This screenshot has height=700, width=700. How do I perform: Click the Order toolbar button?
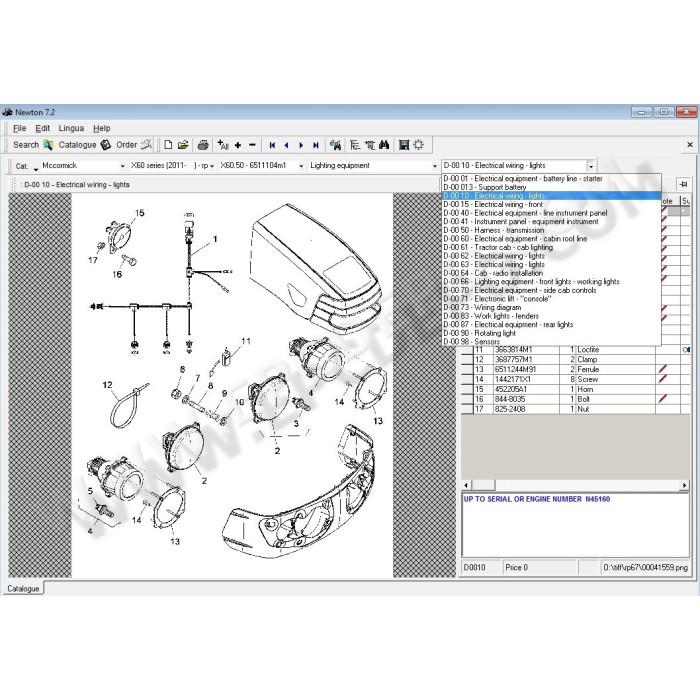[x=133, y=145]
